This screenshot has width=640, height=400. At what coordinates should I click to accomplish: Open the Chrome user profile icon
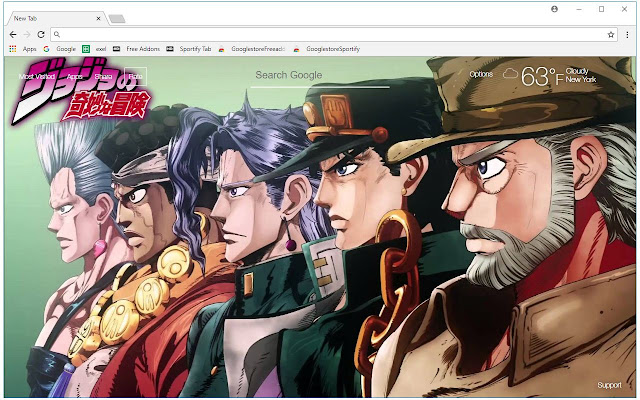pos(554,9)
